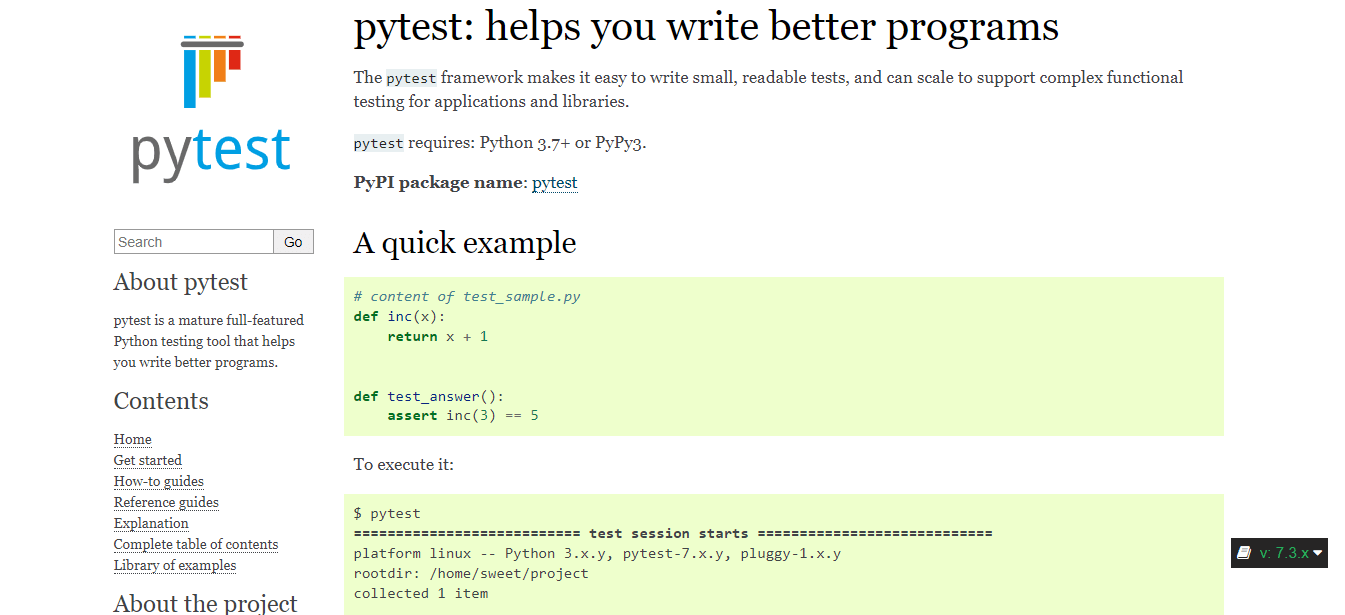Image resolution: width=1345 pixels, height=615 pixels.
Task: Open the Home sidebar link
Action: point(132,439)
